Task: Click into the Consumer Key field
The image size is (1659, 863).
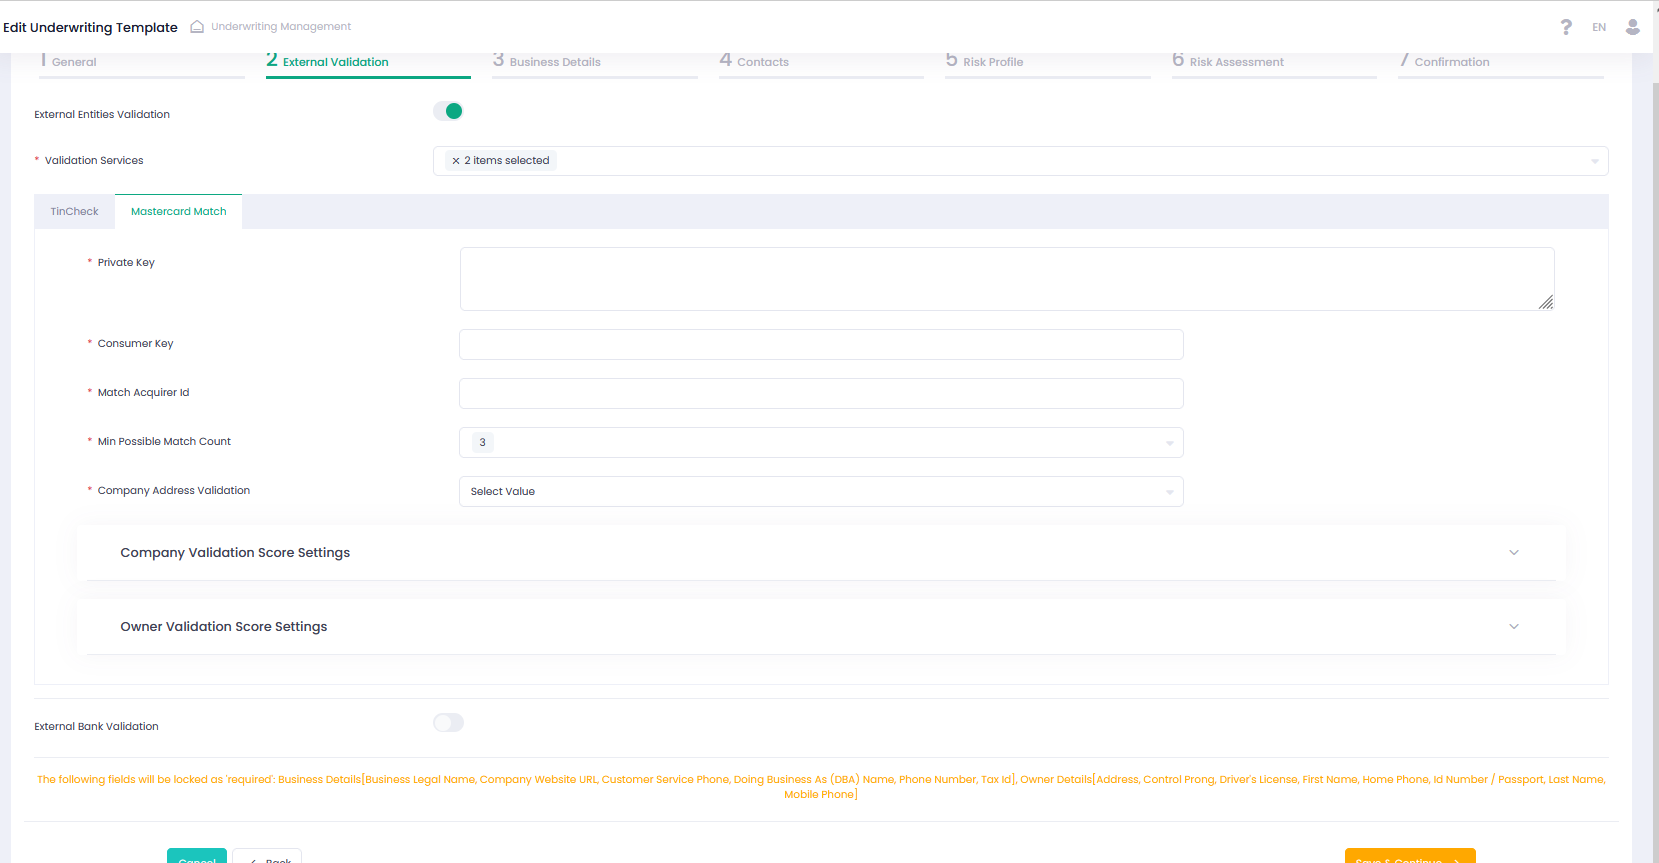Action: (821, 344)
